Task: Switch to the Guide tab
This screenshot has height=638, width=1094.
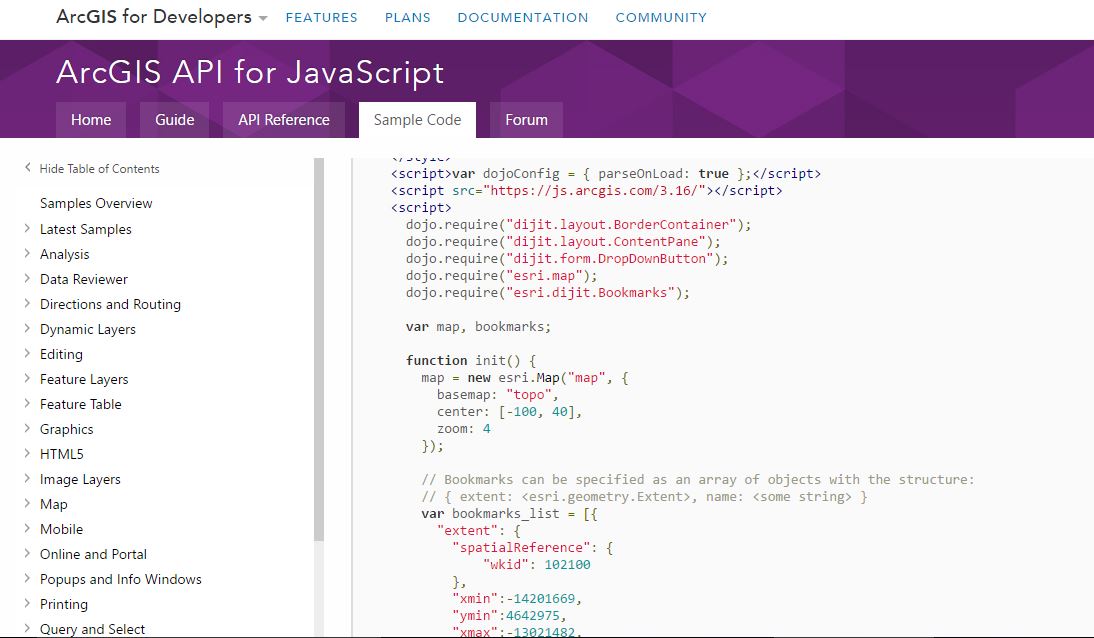Action: click(x=174, y=120)
